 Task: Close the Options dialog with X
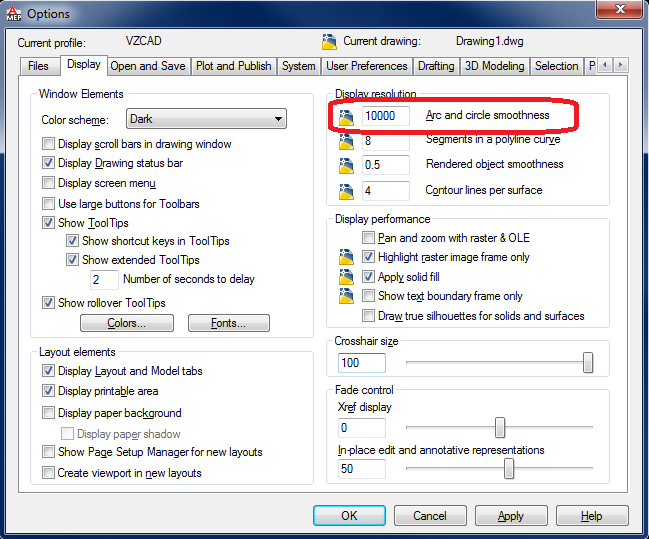click(x=619, y=9)
